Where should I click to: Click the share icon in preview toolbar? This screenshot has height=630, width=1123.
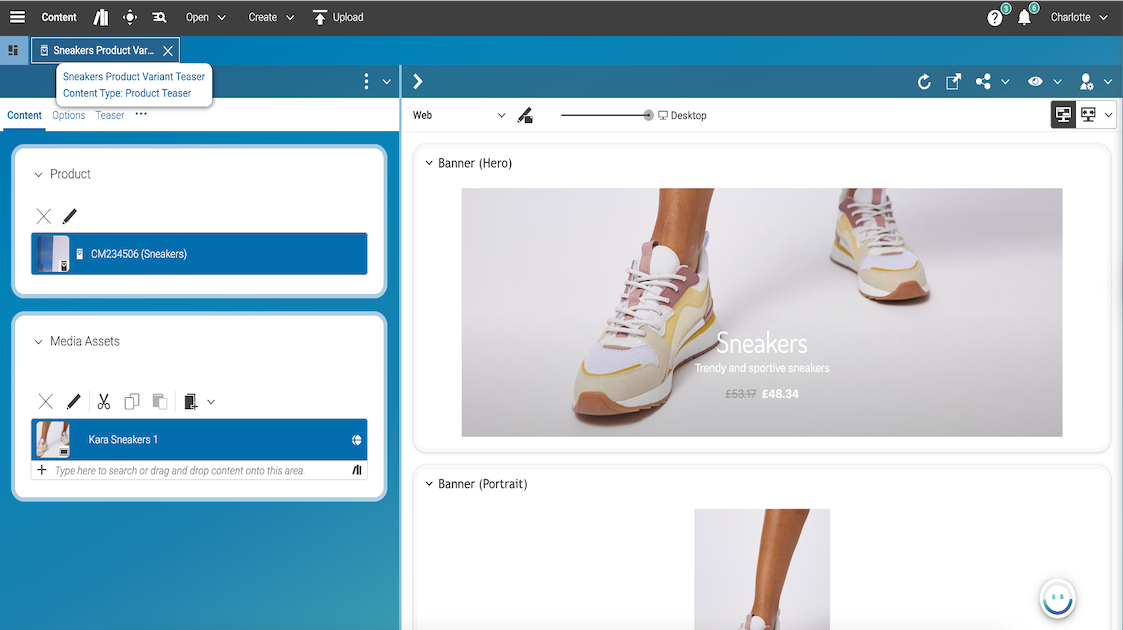point(984,82)
